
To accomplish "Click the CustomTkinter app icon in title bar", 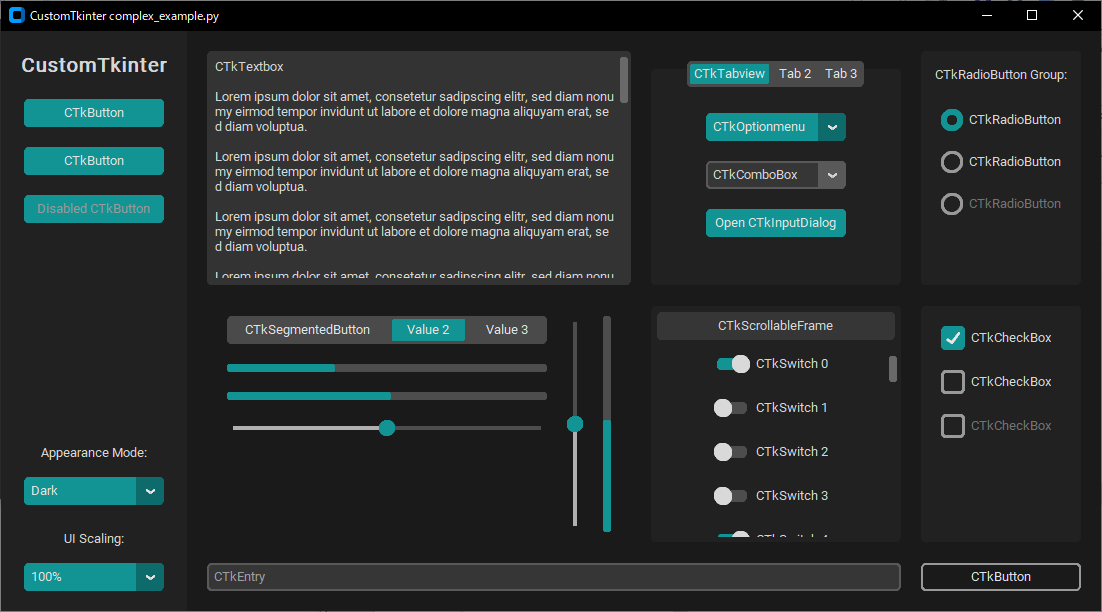I will pos(17,15).
